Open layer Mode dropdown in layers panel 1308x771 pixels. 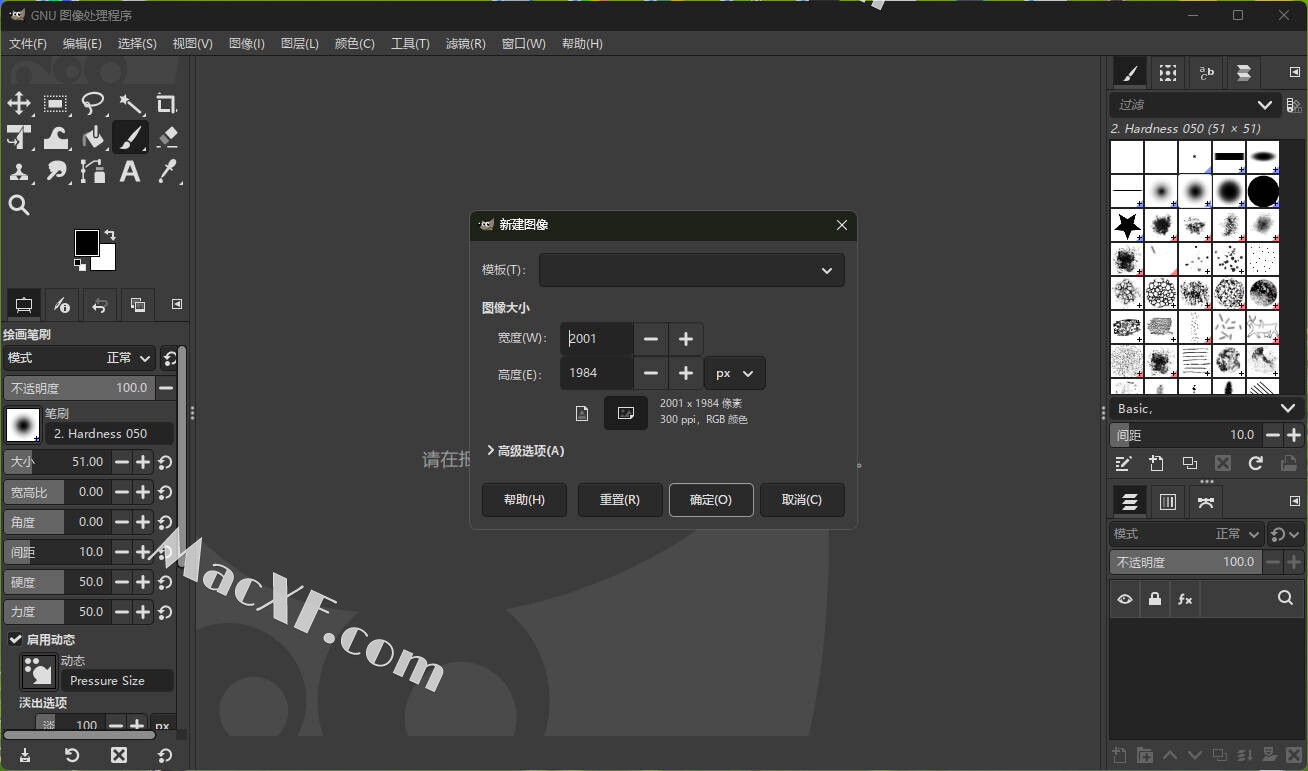1186,534
